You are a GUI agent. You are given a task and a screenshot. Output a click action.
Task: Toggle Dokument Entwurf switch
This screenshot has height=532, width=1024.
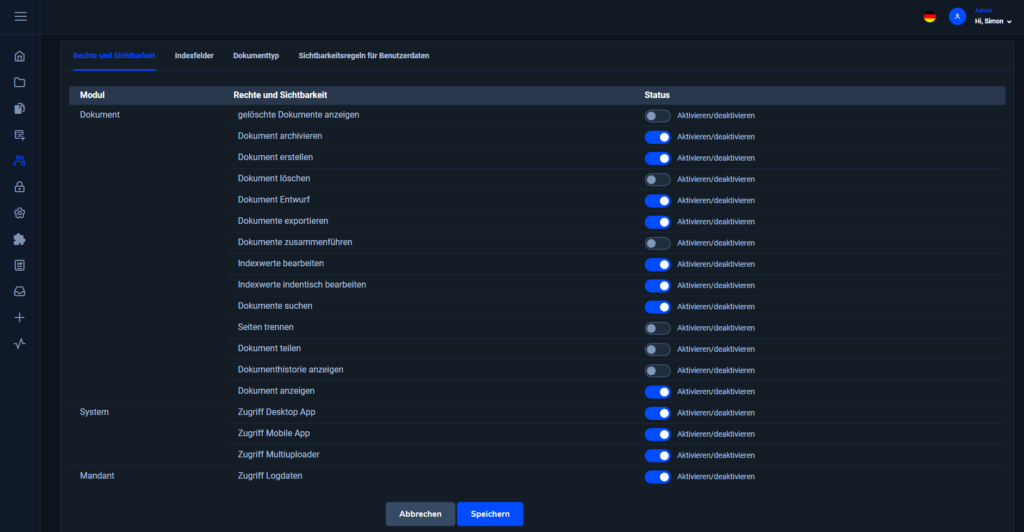657,200
